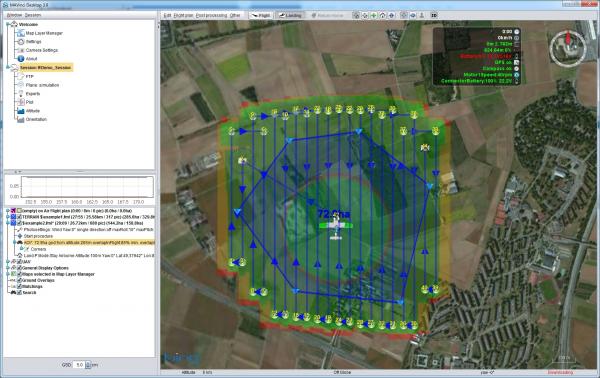The height and width of the screenshot is (378, 600).
Task: Expand the Camera sub-node
Action: click(x=21, y=249)
